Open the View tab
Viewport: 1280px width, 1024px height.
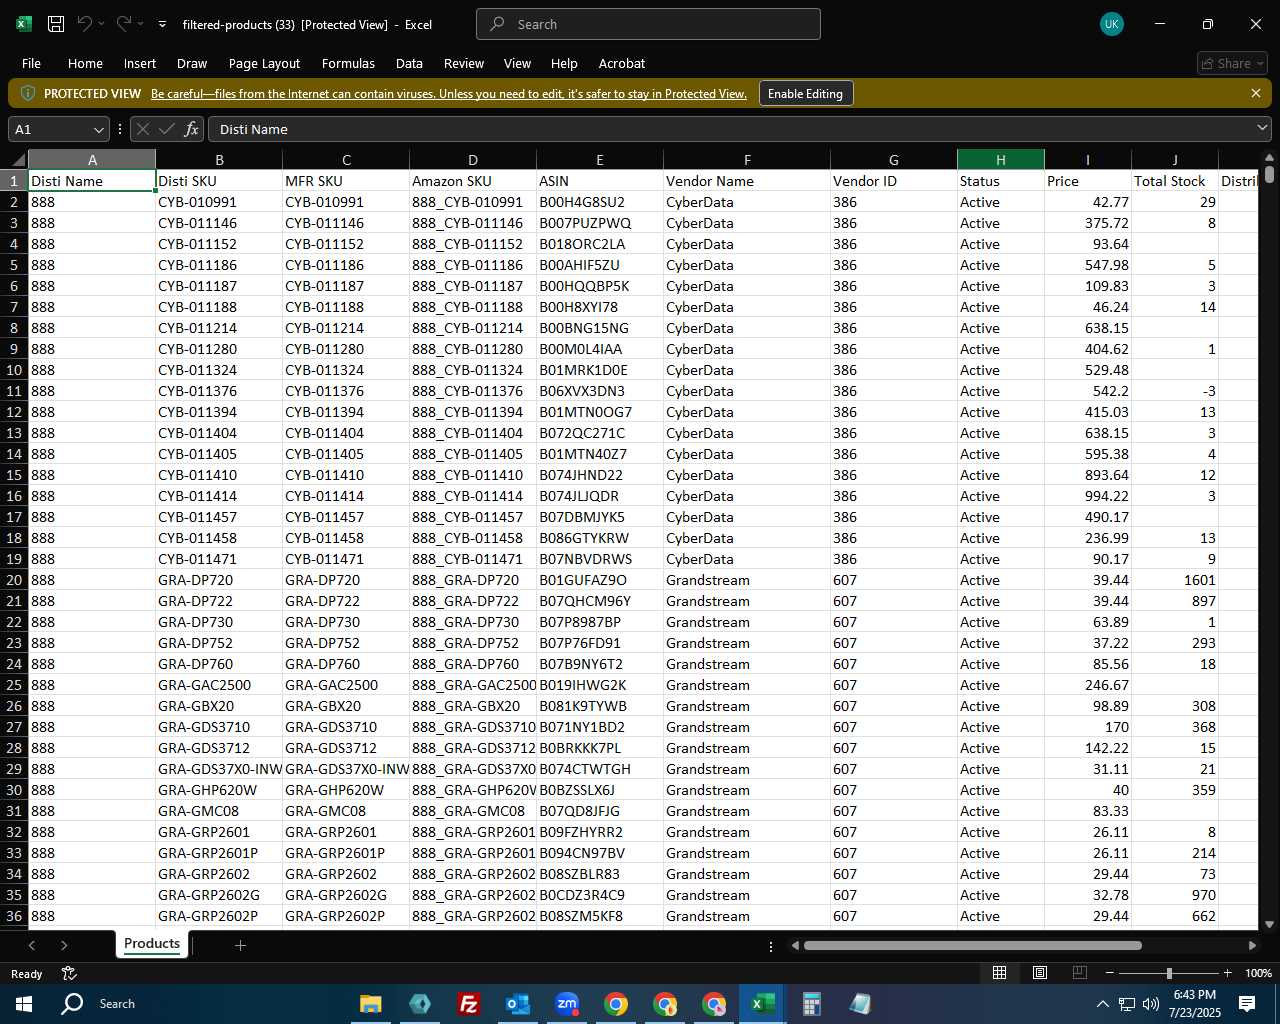(x=517, y=63)
